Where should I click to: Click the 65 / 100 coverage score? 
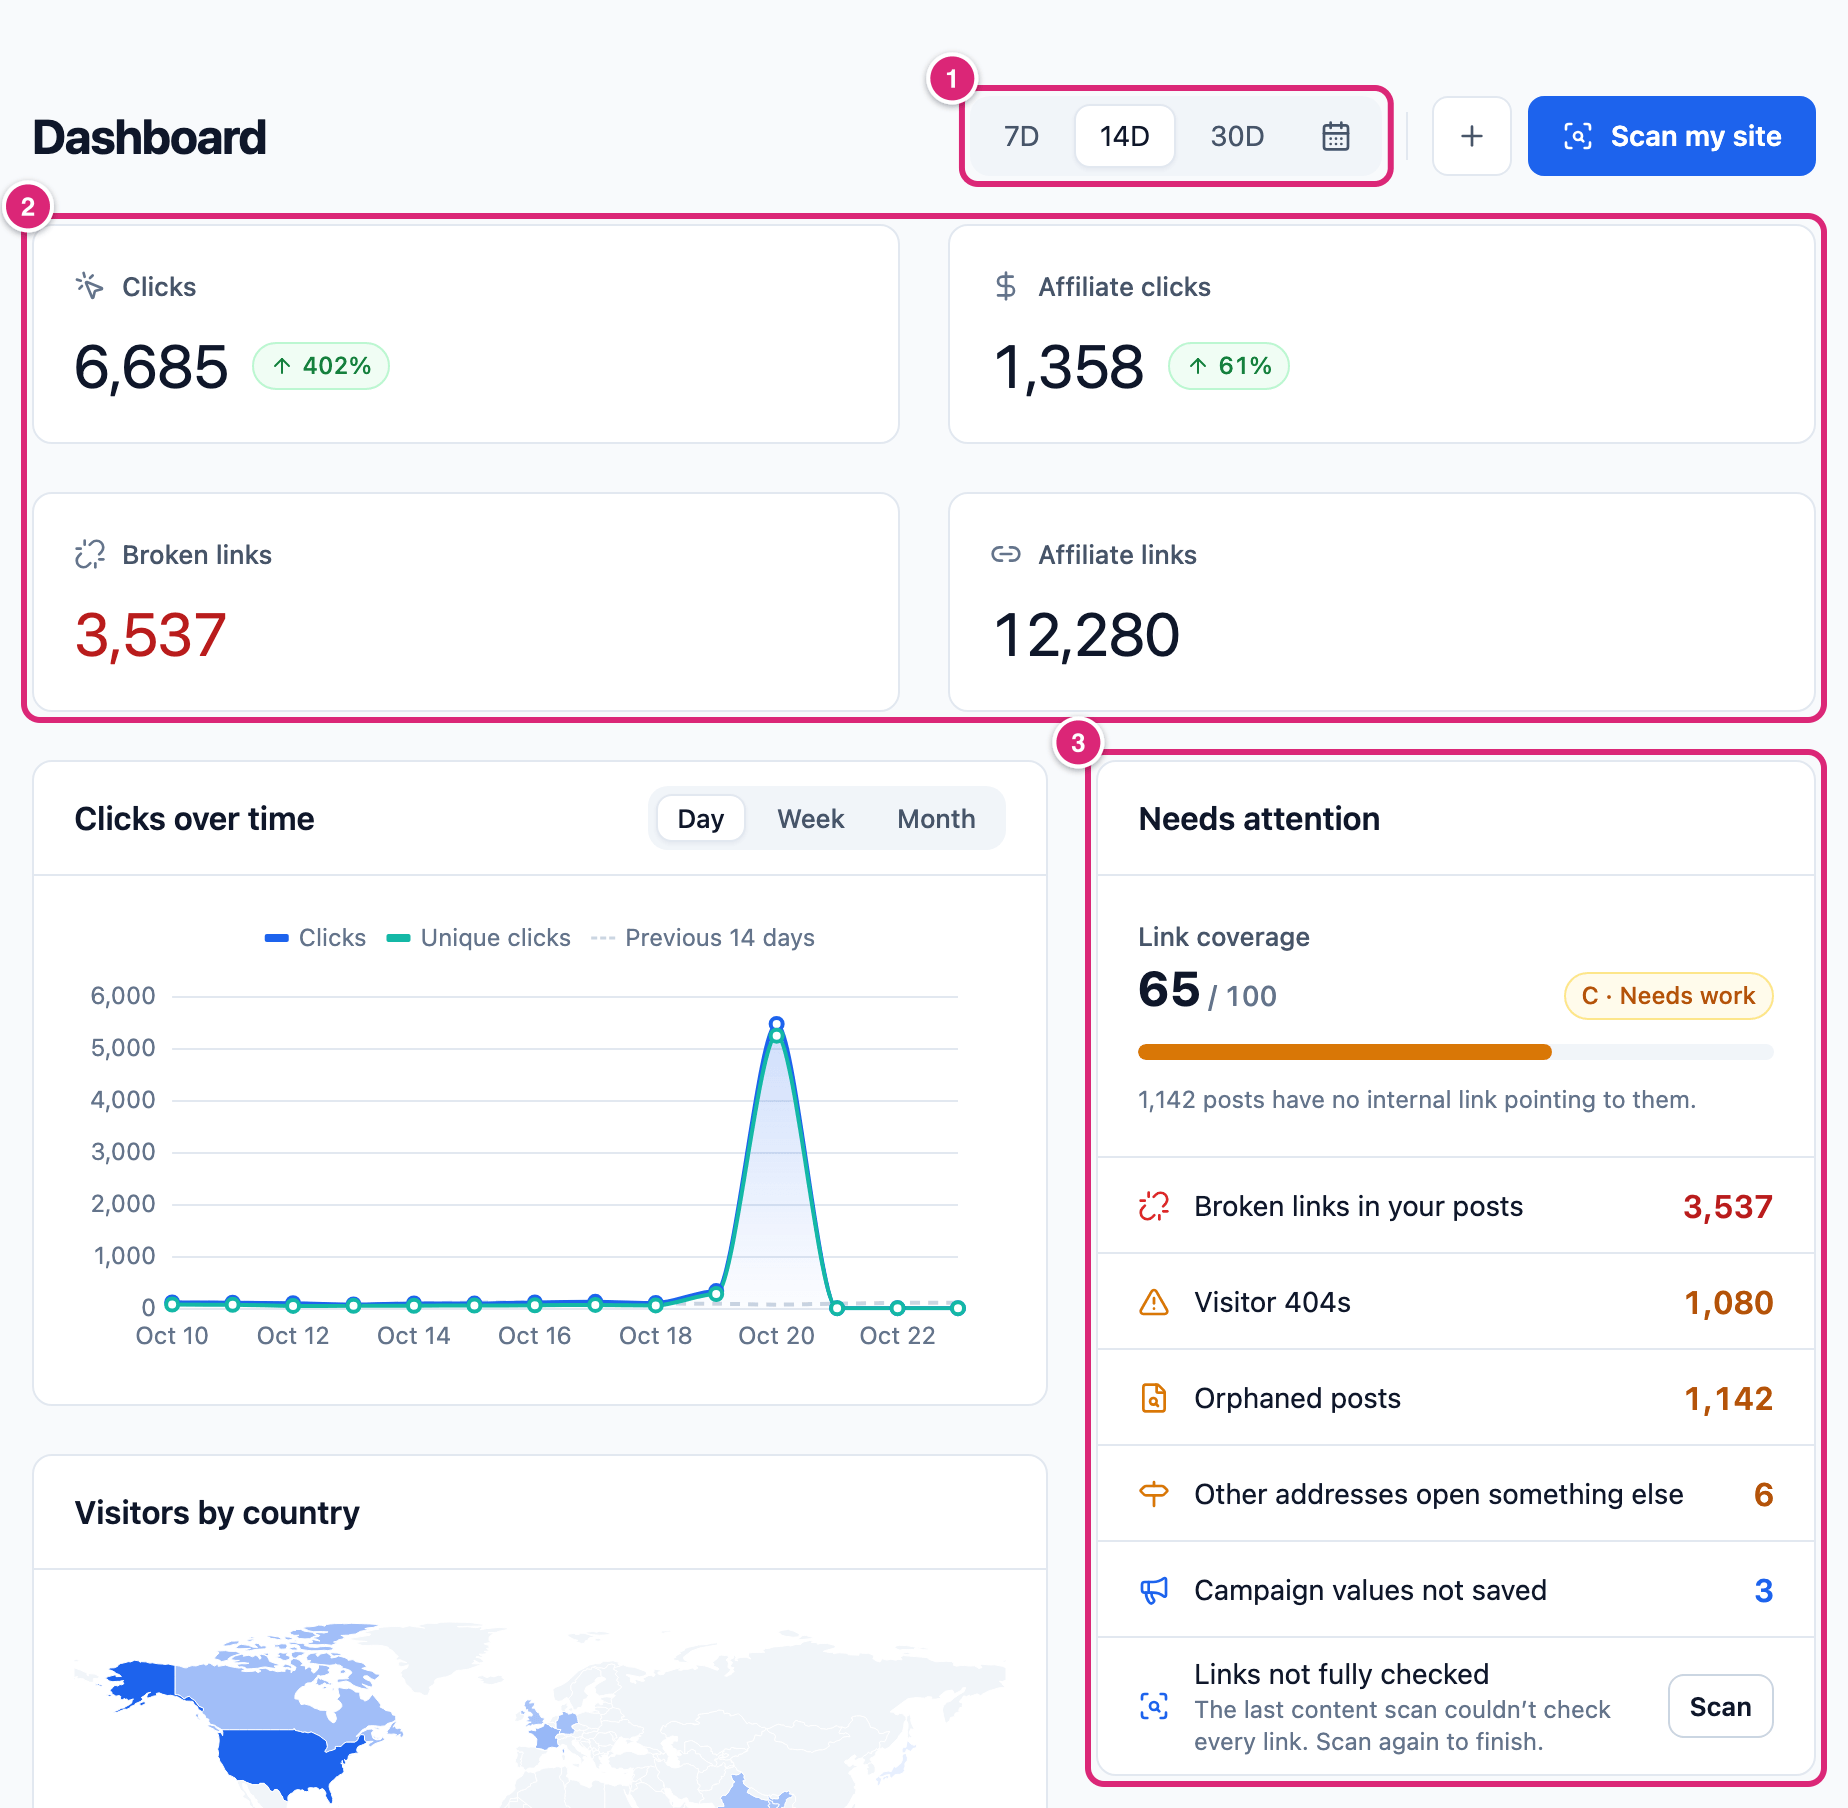[1207, 990]
